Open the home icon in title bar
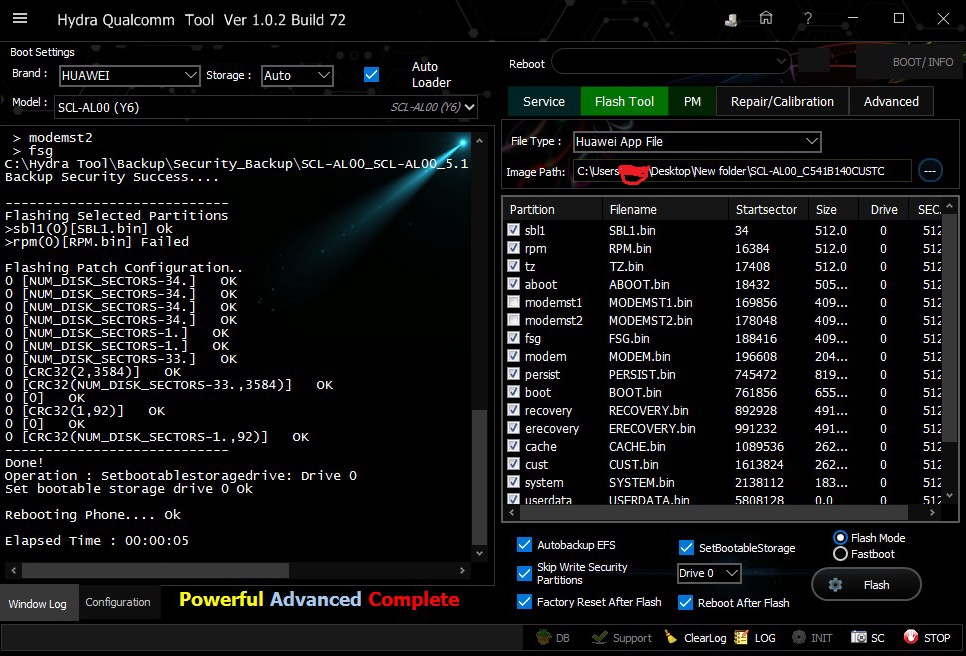966x656 pixels. pyautogui.click(x=766, y=18)
